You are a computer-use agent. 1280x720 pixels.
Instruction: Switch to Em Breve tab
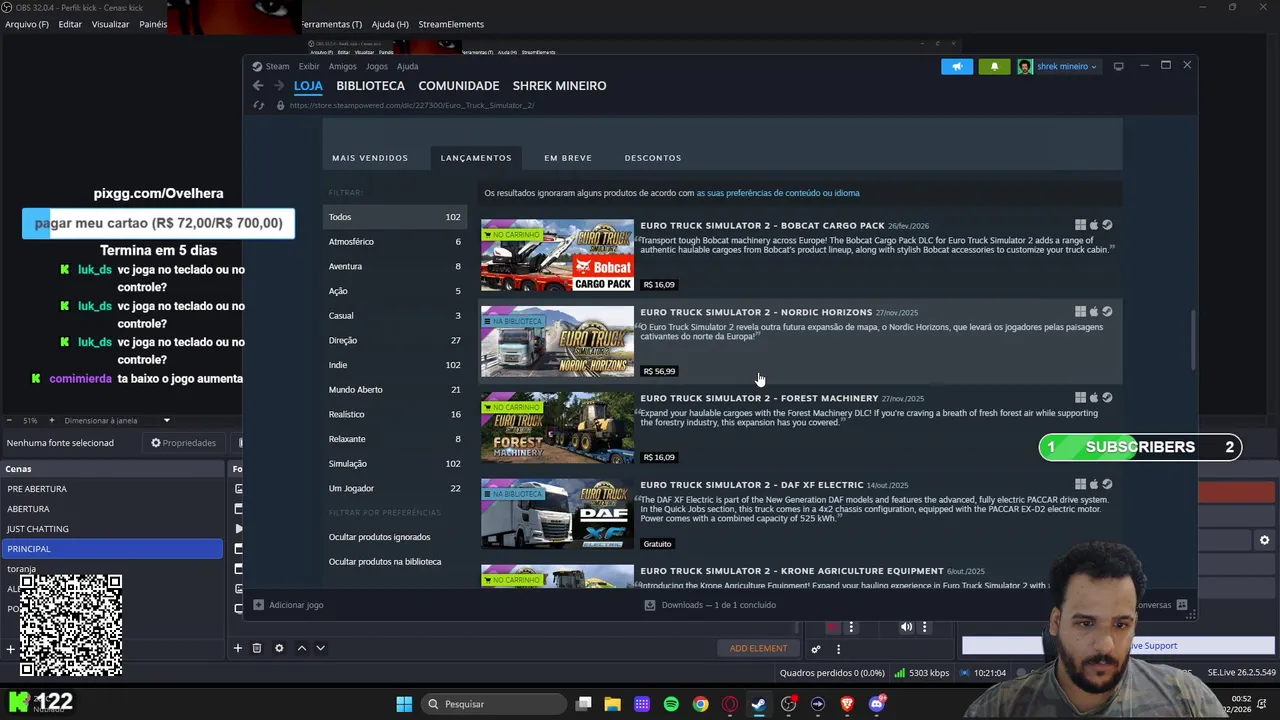coord(568,158)
